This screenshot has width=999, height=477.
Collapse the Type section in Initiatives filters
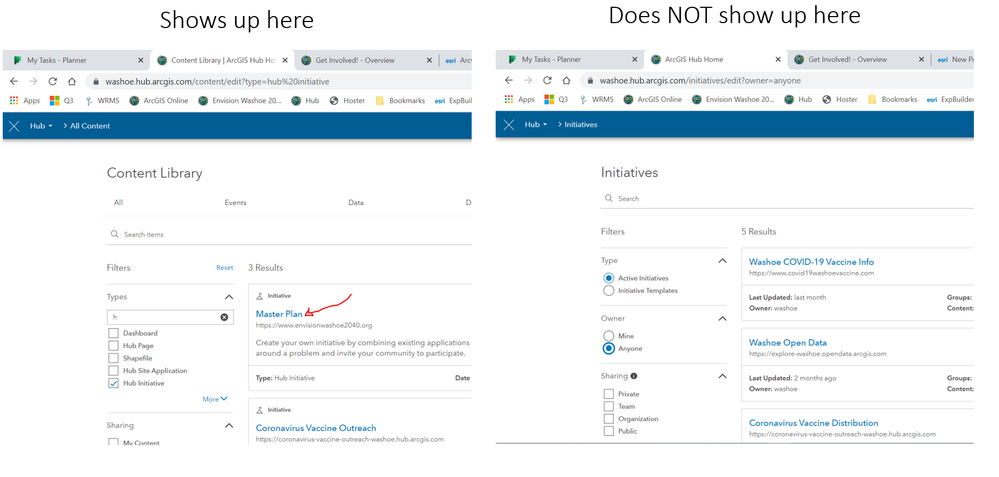tap(722, 260)
